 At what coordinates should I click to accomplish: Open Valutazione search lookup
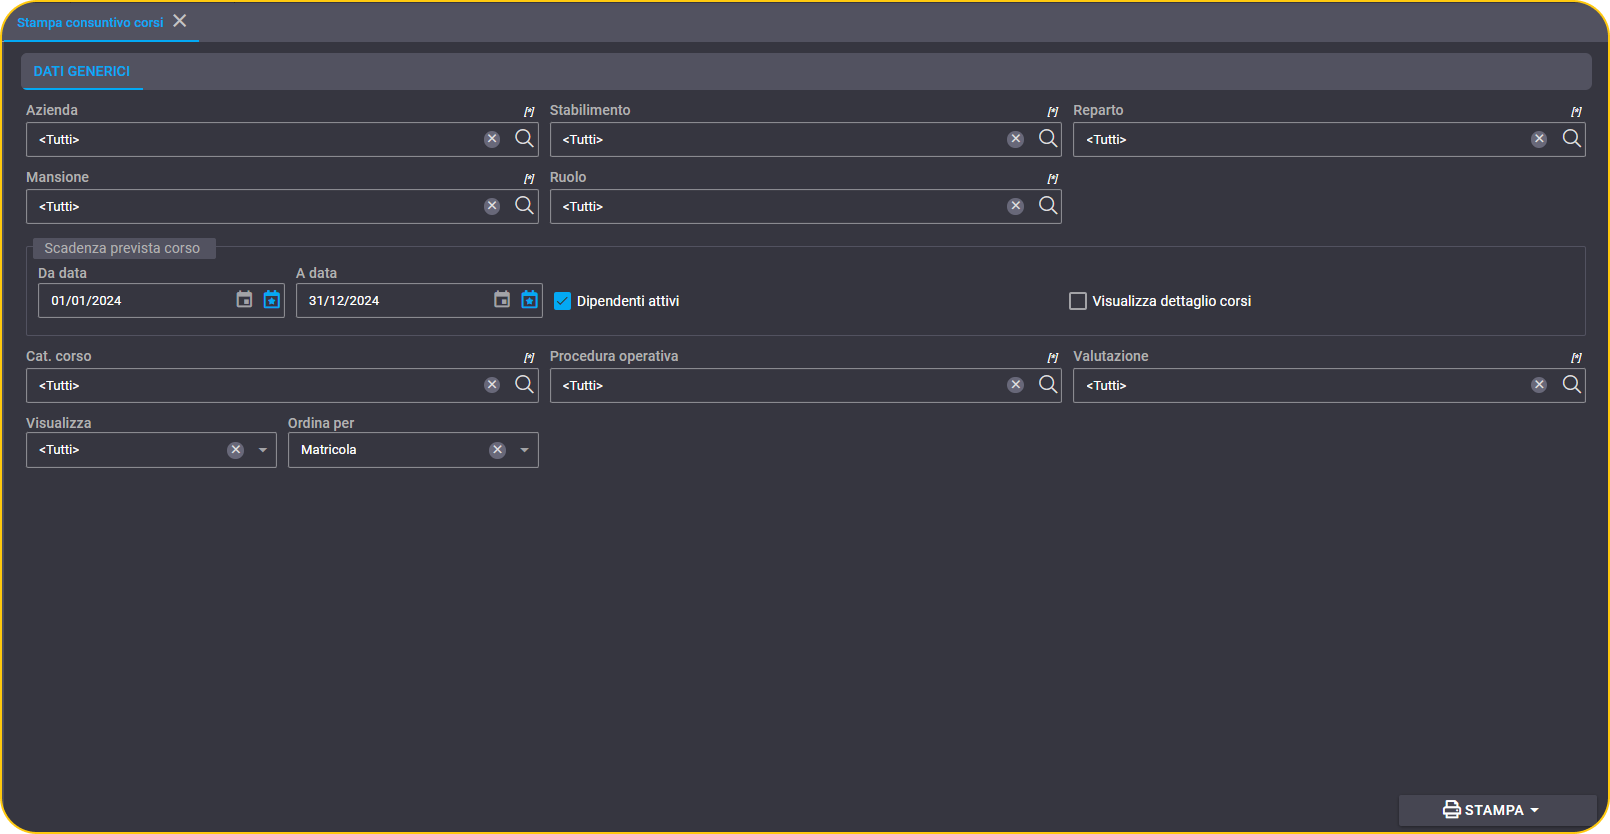[1572, 385]
